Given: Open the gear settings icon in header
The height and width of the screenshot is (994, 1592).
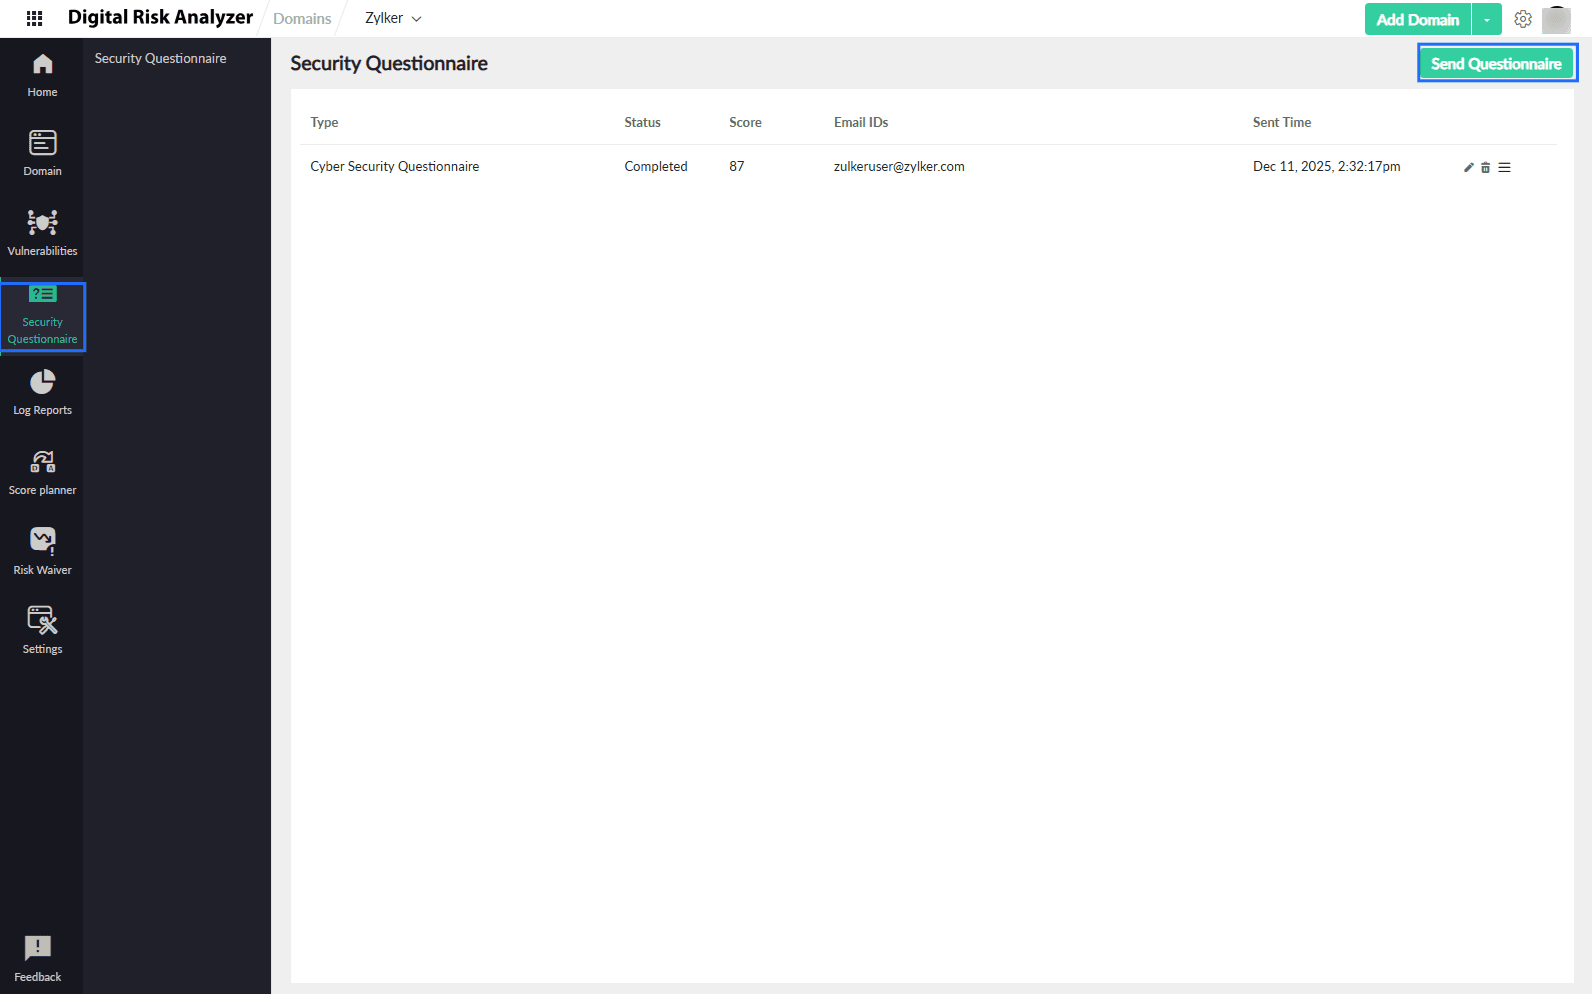Looking at the screenshot, I should 1523,19.
